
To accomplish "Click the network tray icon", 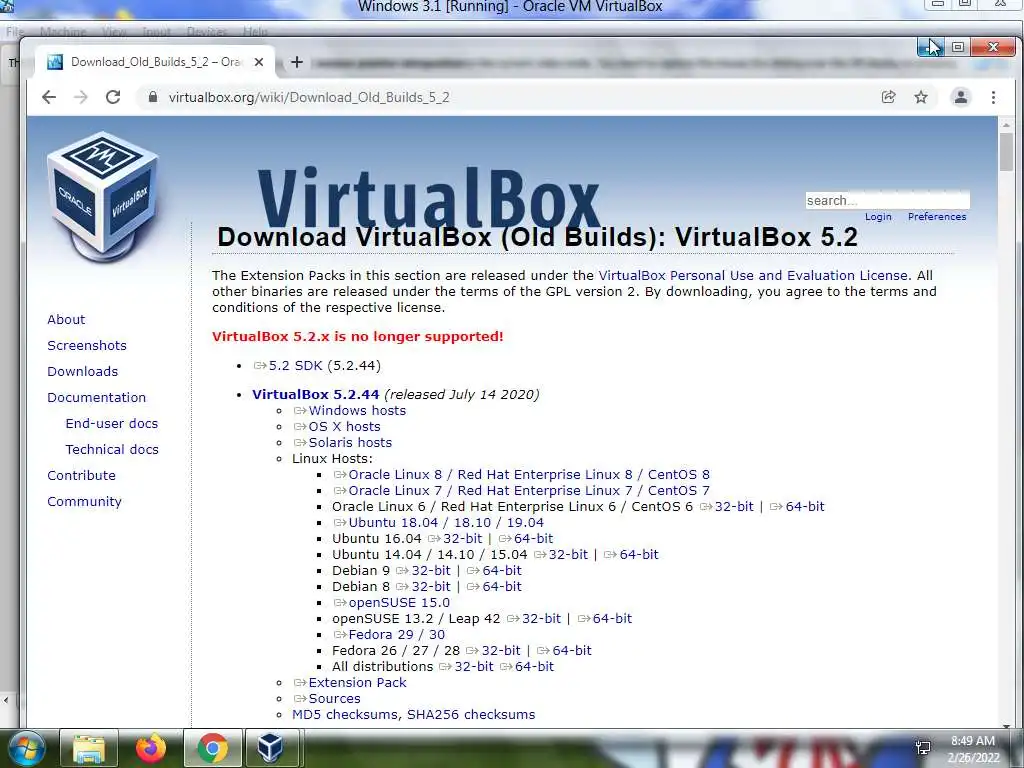I will (923, 748).
